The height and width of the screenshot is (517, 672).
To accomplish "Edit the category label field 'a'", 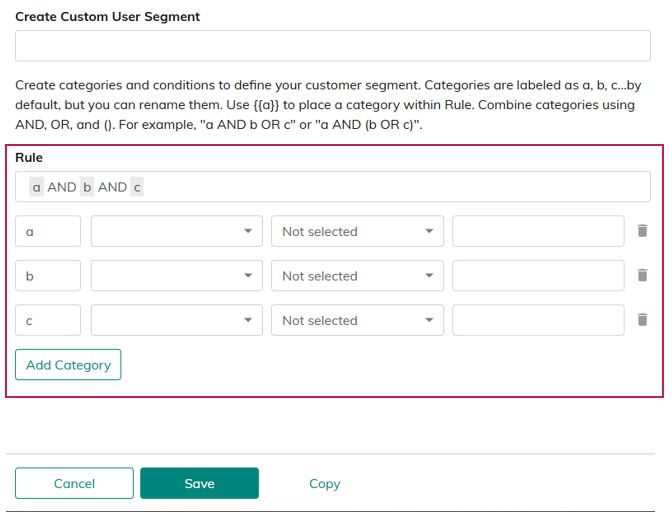I will tap(48, 231).
